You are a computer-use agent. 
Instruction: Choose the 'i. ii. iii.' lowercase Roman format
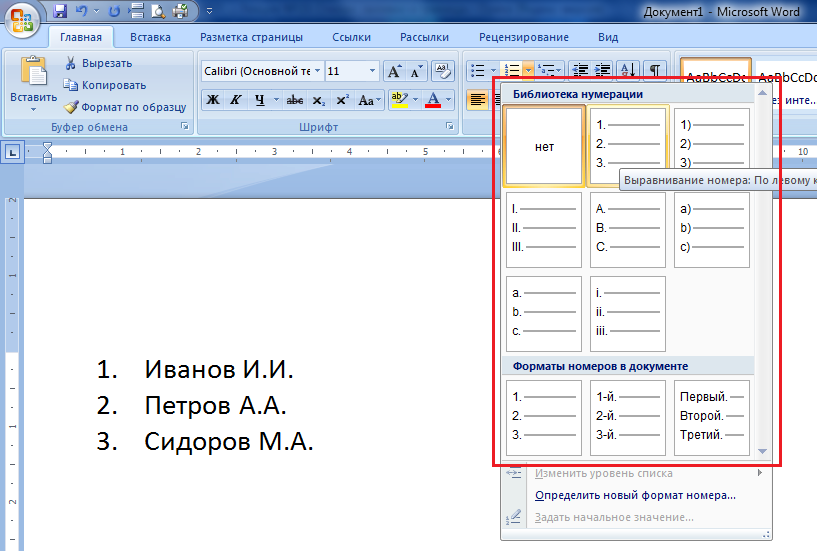pyautogui.click(x=628, y=314)
